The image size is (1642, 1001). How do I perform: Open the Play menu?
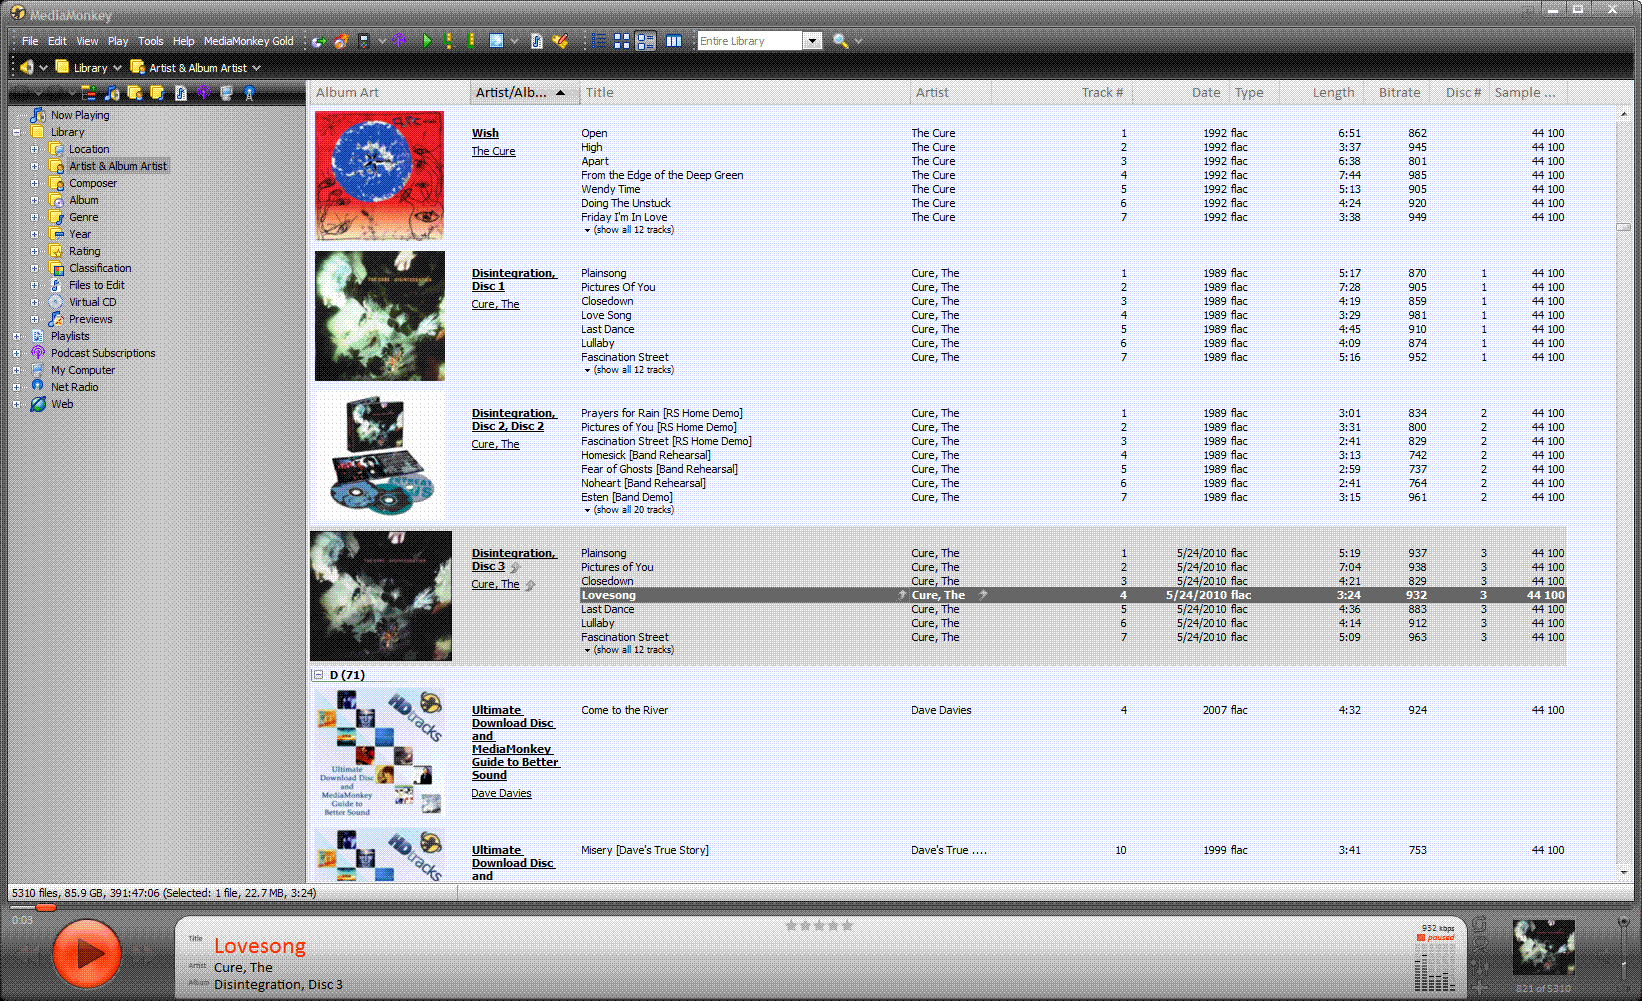118,41
